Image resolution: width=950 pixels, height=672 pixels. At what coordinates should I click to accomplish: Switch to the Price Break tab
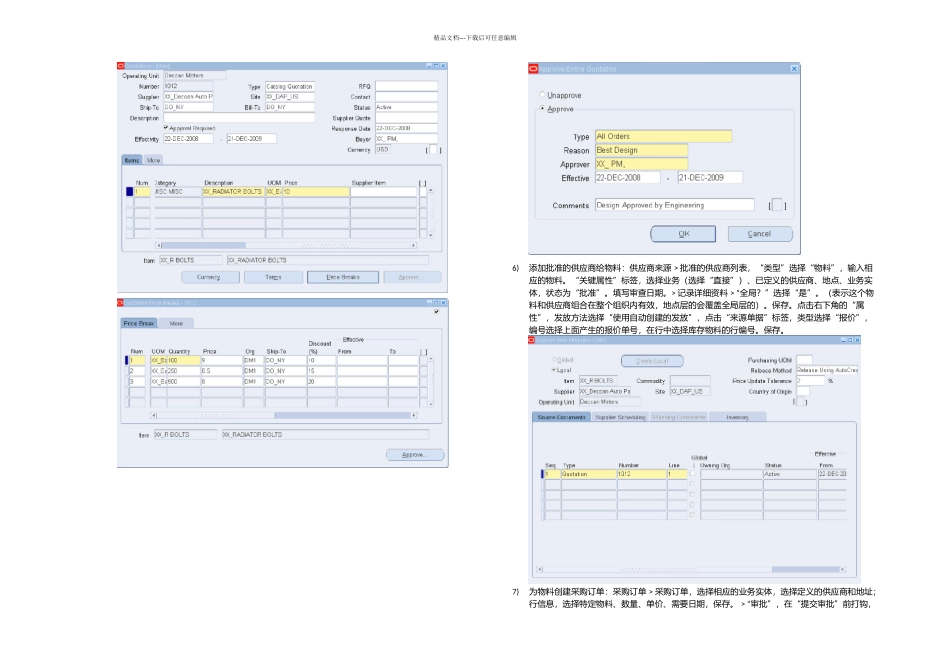click(139, 324)
